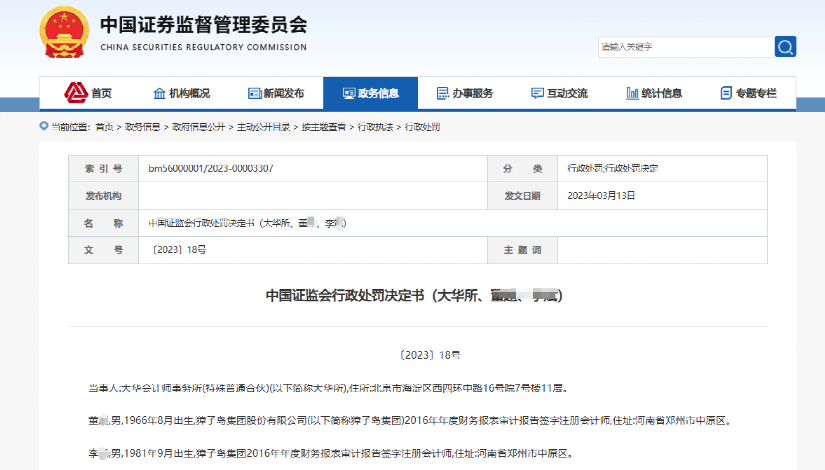Open the 统计信息 menu tab
The width and height of the screenshot is (825, 470).
coord(654,93)
